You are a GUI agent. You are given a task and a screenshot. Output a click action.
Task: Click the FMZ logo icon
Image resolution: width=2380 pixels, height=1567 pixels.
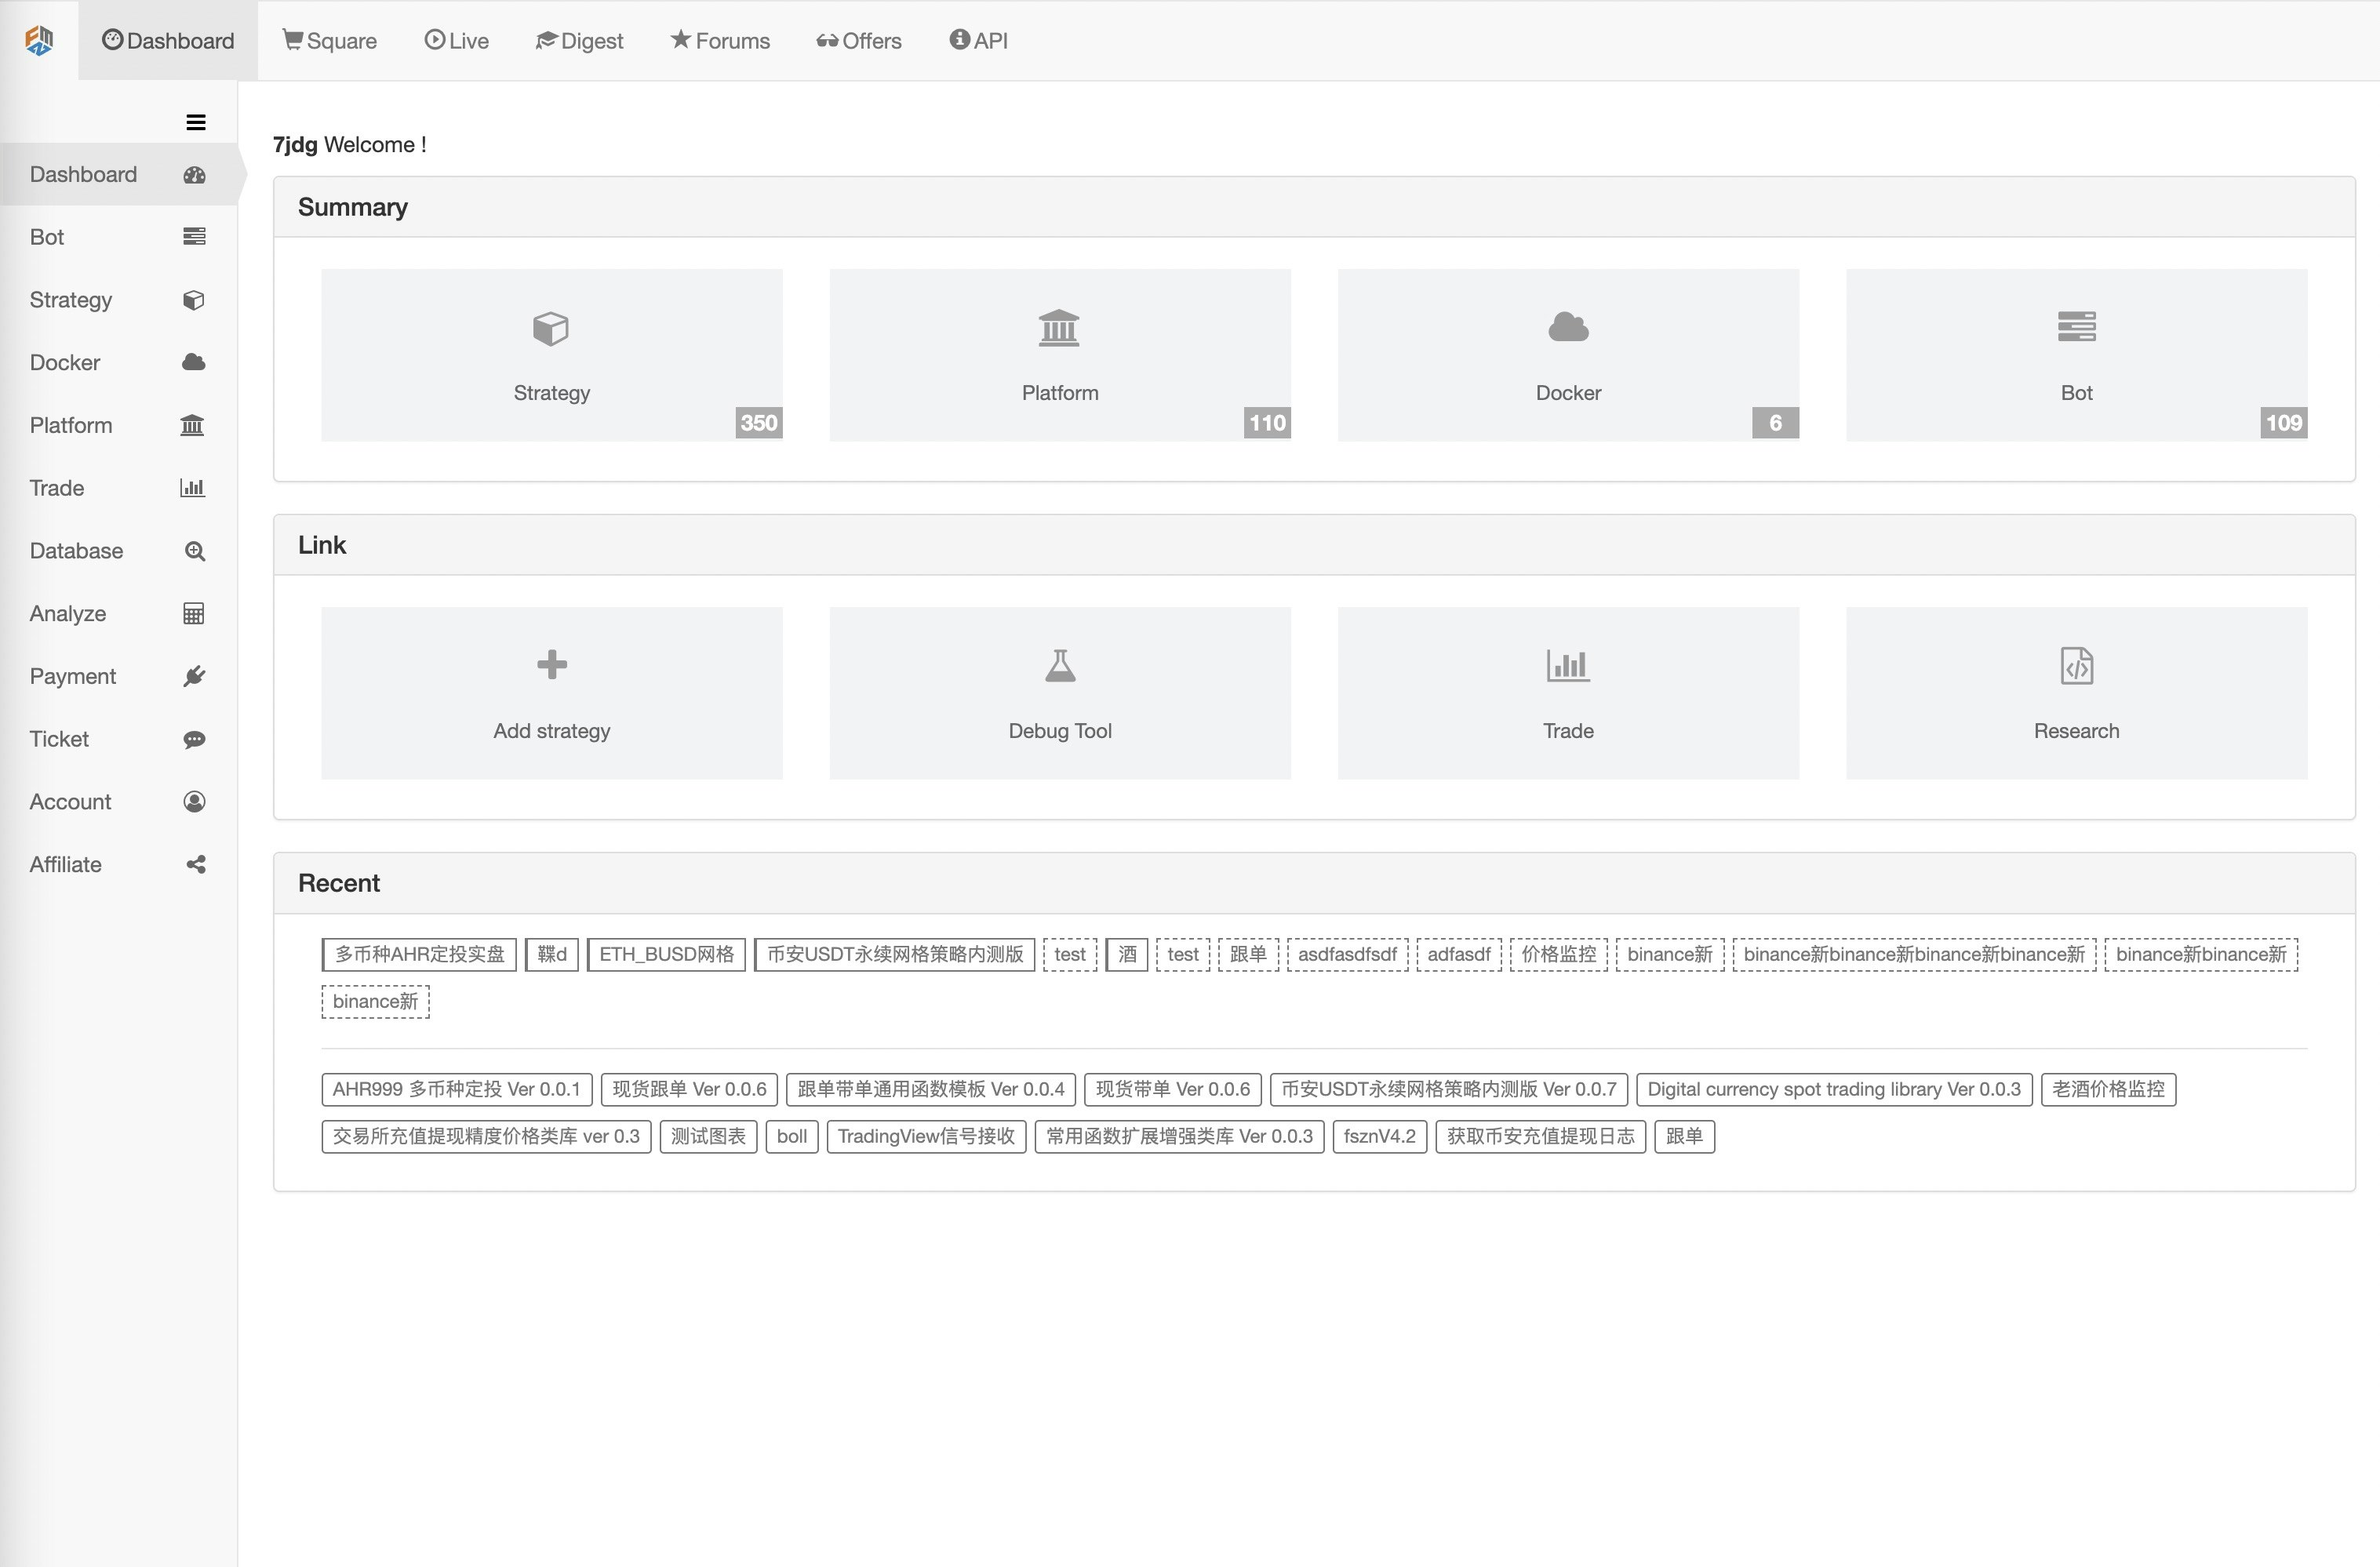[39, 40]
